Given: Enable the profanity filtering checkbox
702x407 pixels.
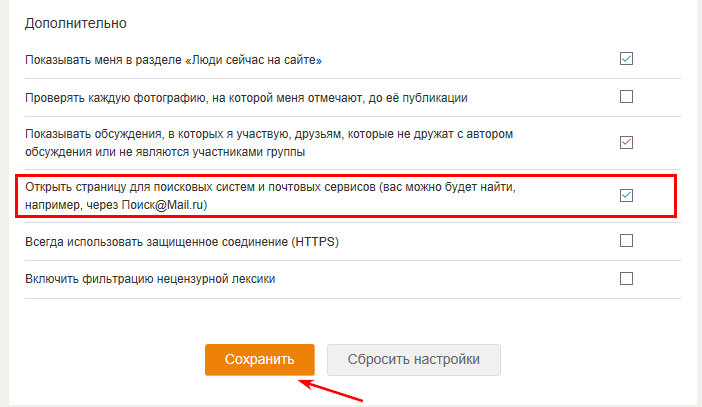Looking at the screenshot, I should pos(626,278).
